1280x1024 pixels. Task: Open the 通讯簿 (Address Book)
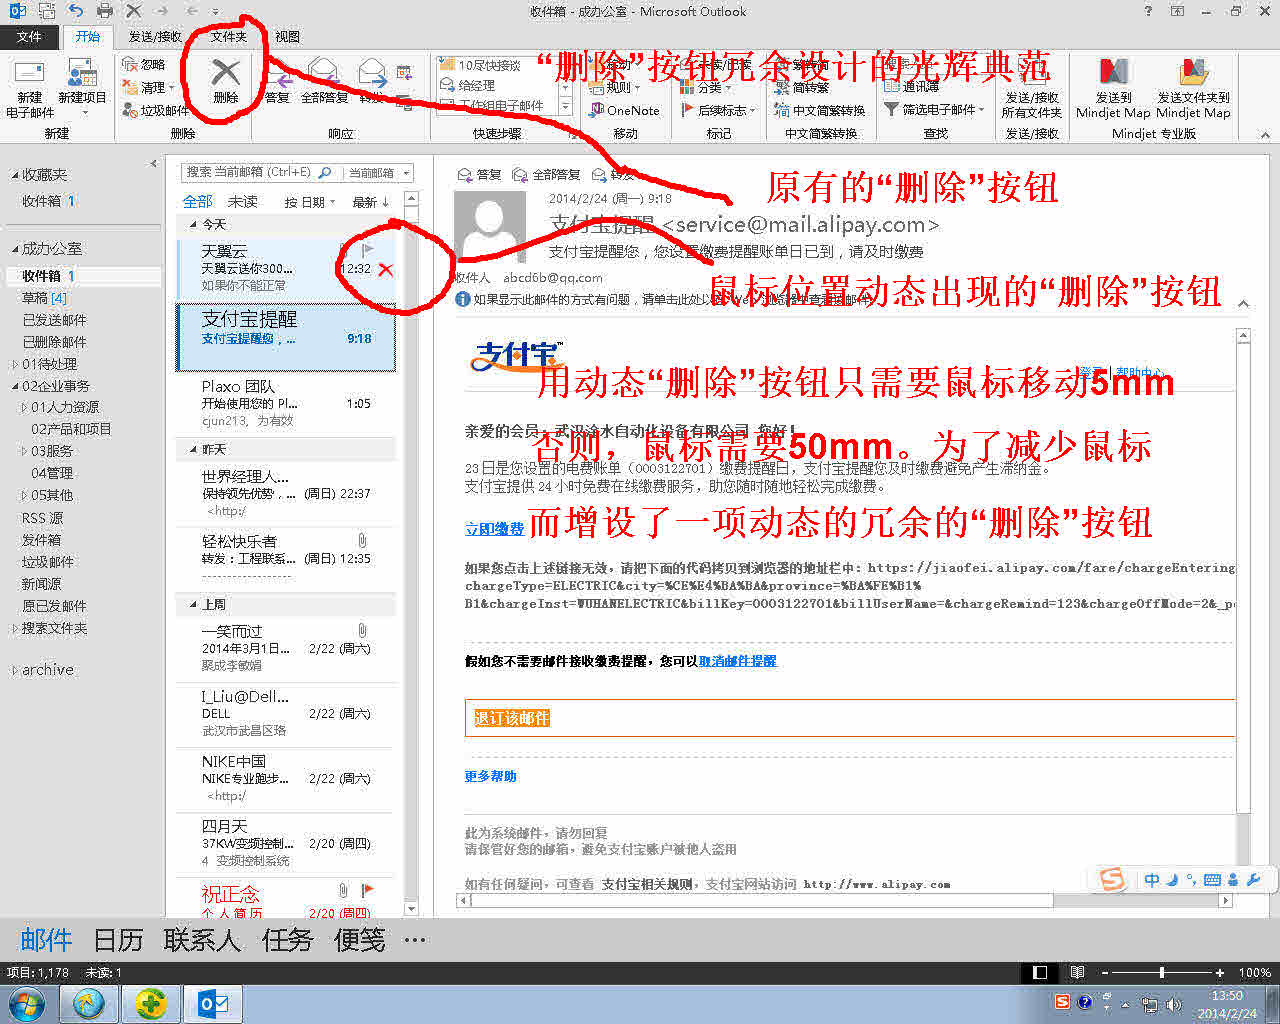click(911, 87)
